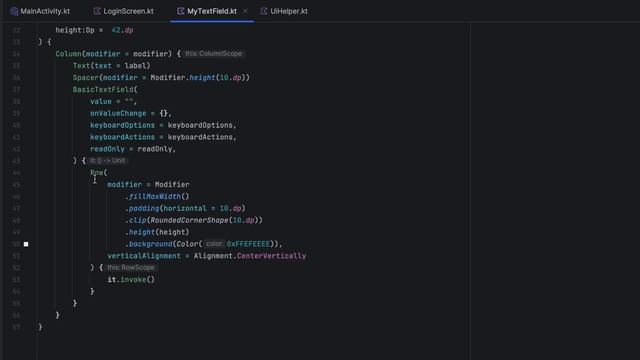Click the 'readOnly' named argument
This screenshot has width=640, height=360.
tap(107, 149)
